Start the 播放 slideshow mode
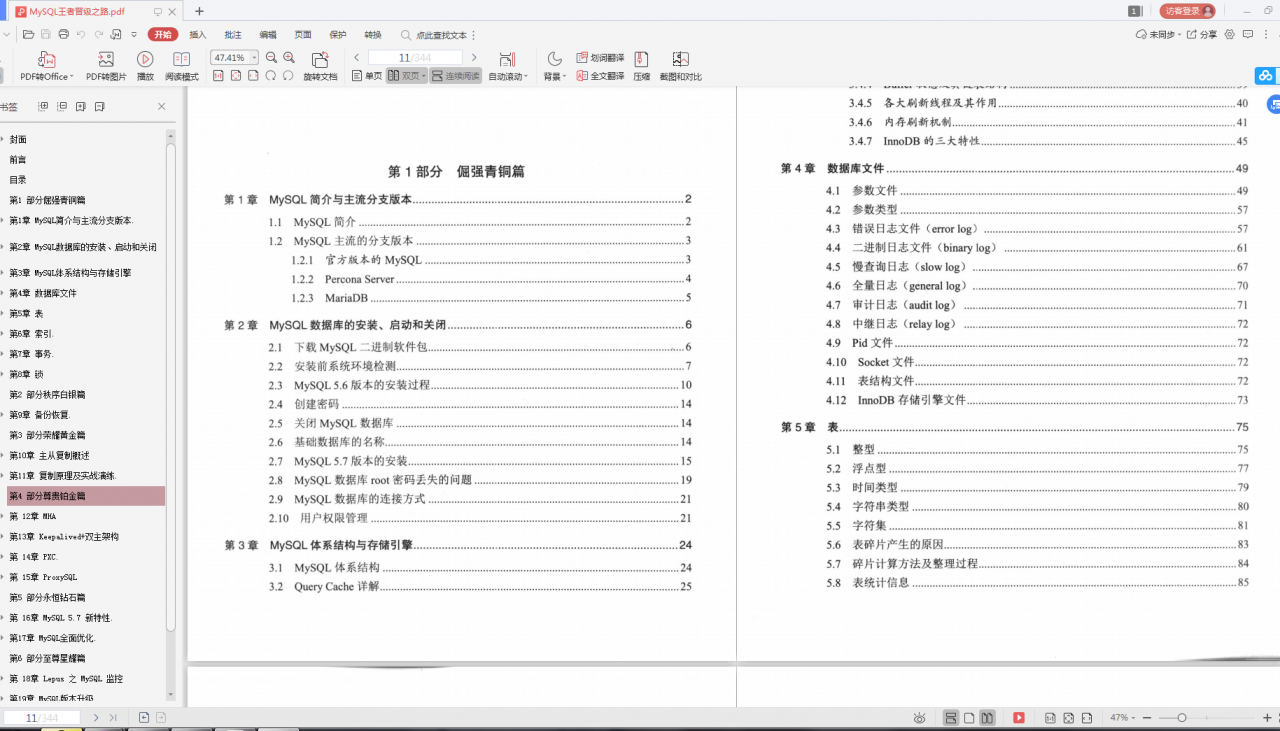The width and height of the screenshot is (1280, 731). click(x=145, y=65)
